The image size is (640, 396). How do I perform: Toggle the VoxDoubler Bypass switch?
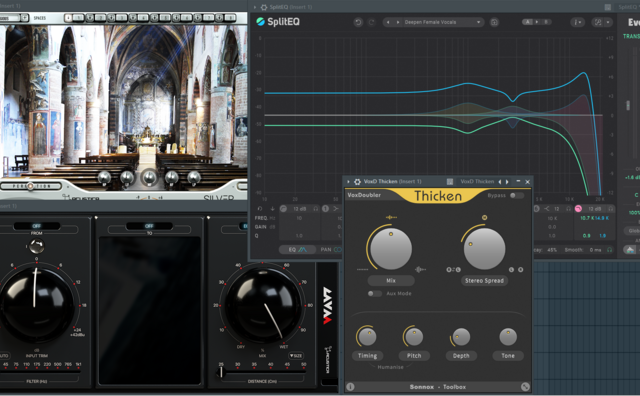point(516,196)
